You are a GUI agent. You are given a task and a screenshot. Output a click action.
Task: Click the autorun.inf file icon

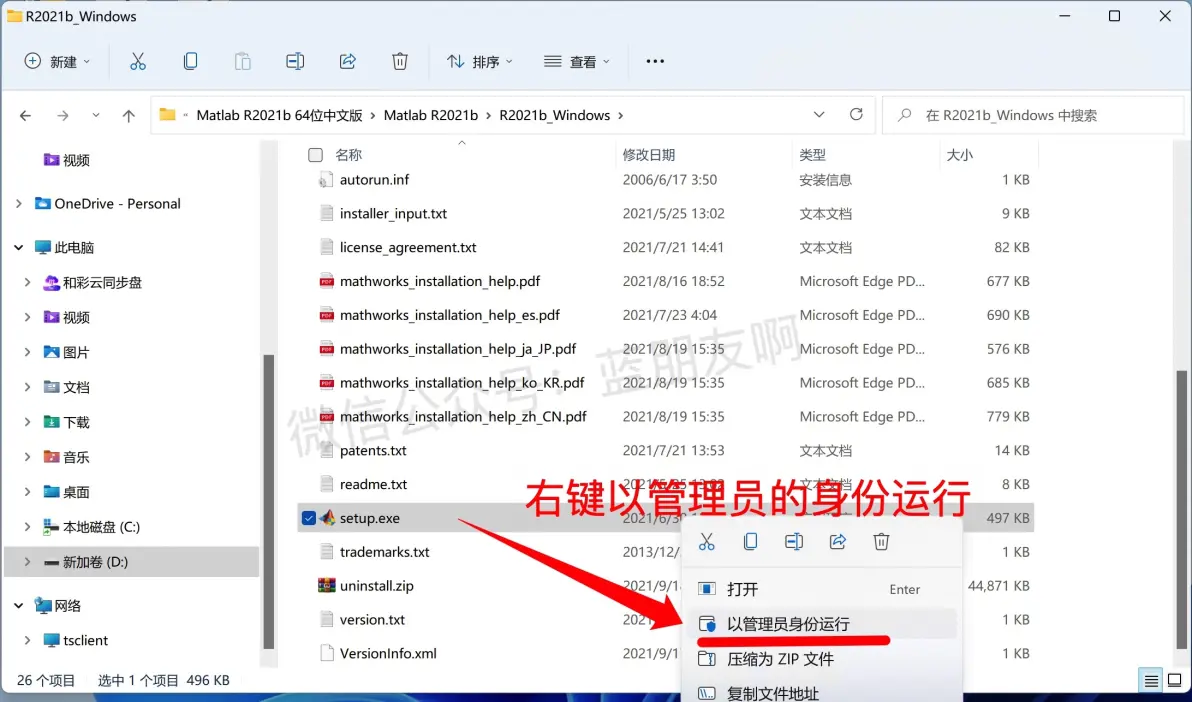(325, 179)
